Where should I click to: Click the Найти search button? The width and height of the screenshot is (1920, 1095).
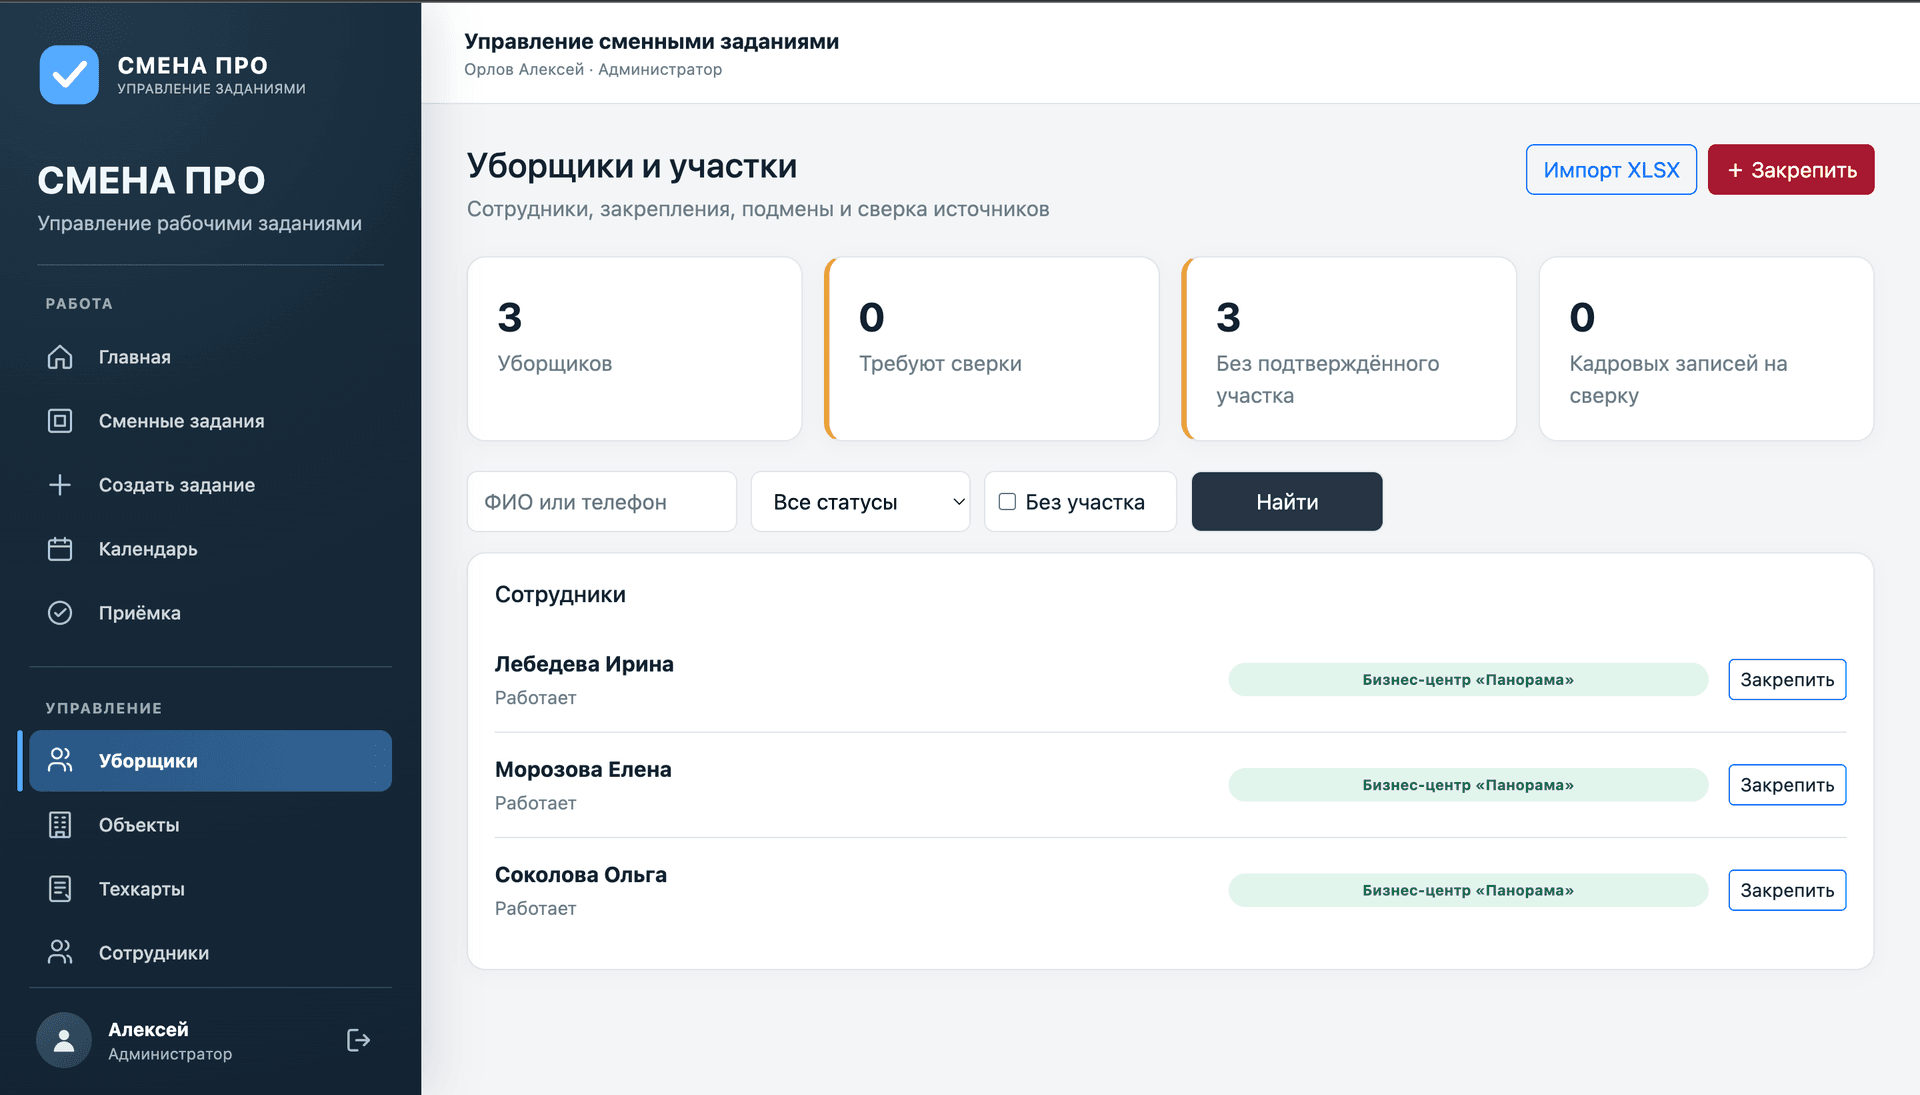[x=1287, y=502]
